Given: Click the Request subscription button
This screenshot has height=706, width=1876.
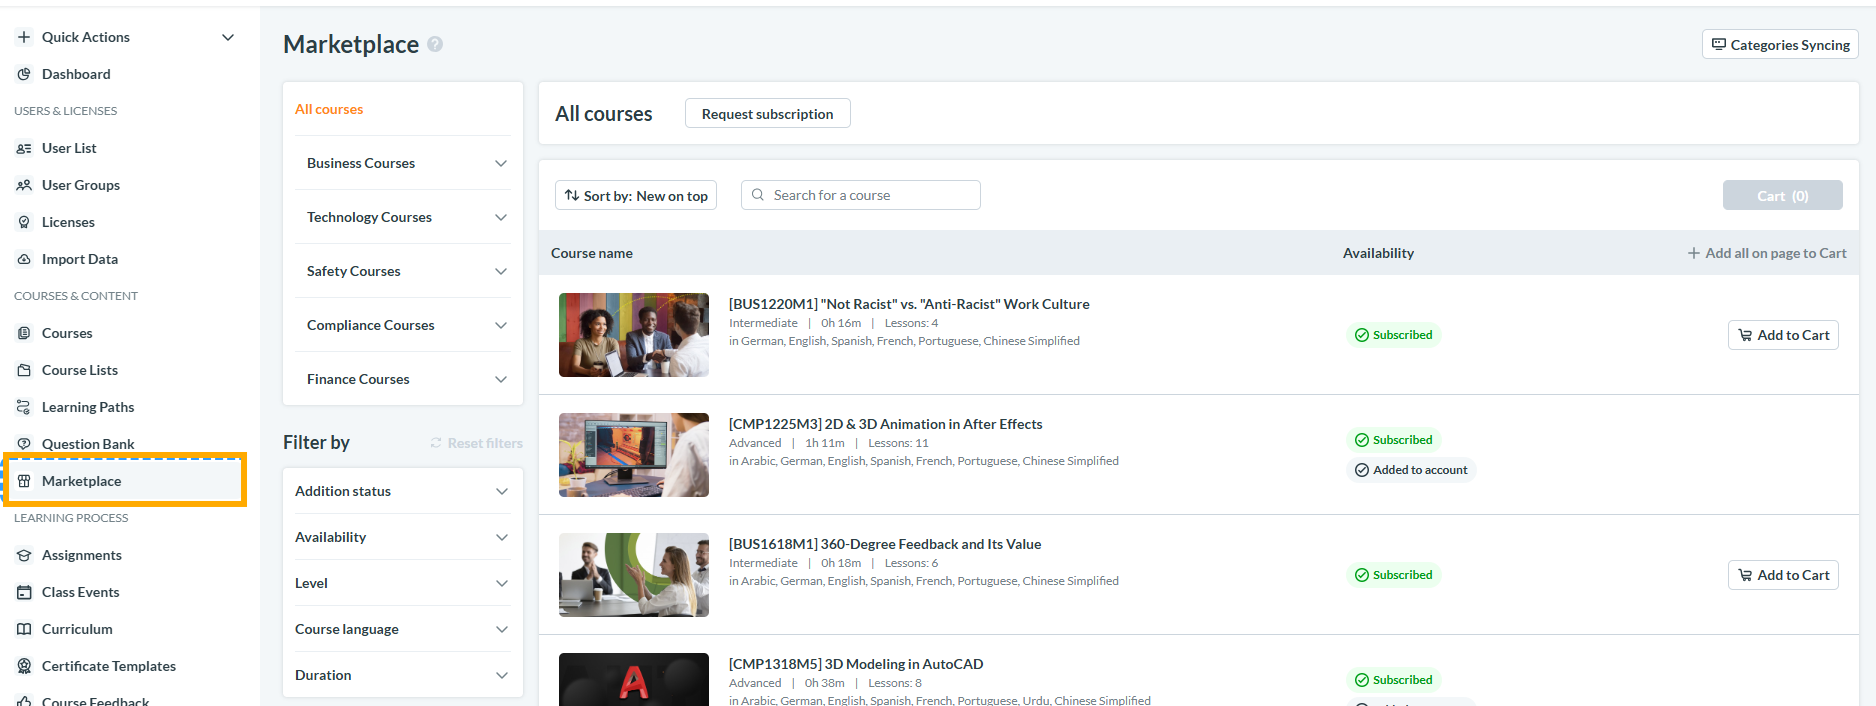Looking at the screenshot, I should tap(767, 114).
